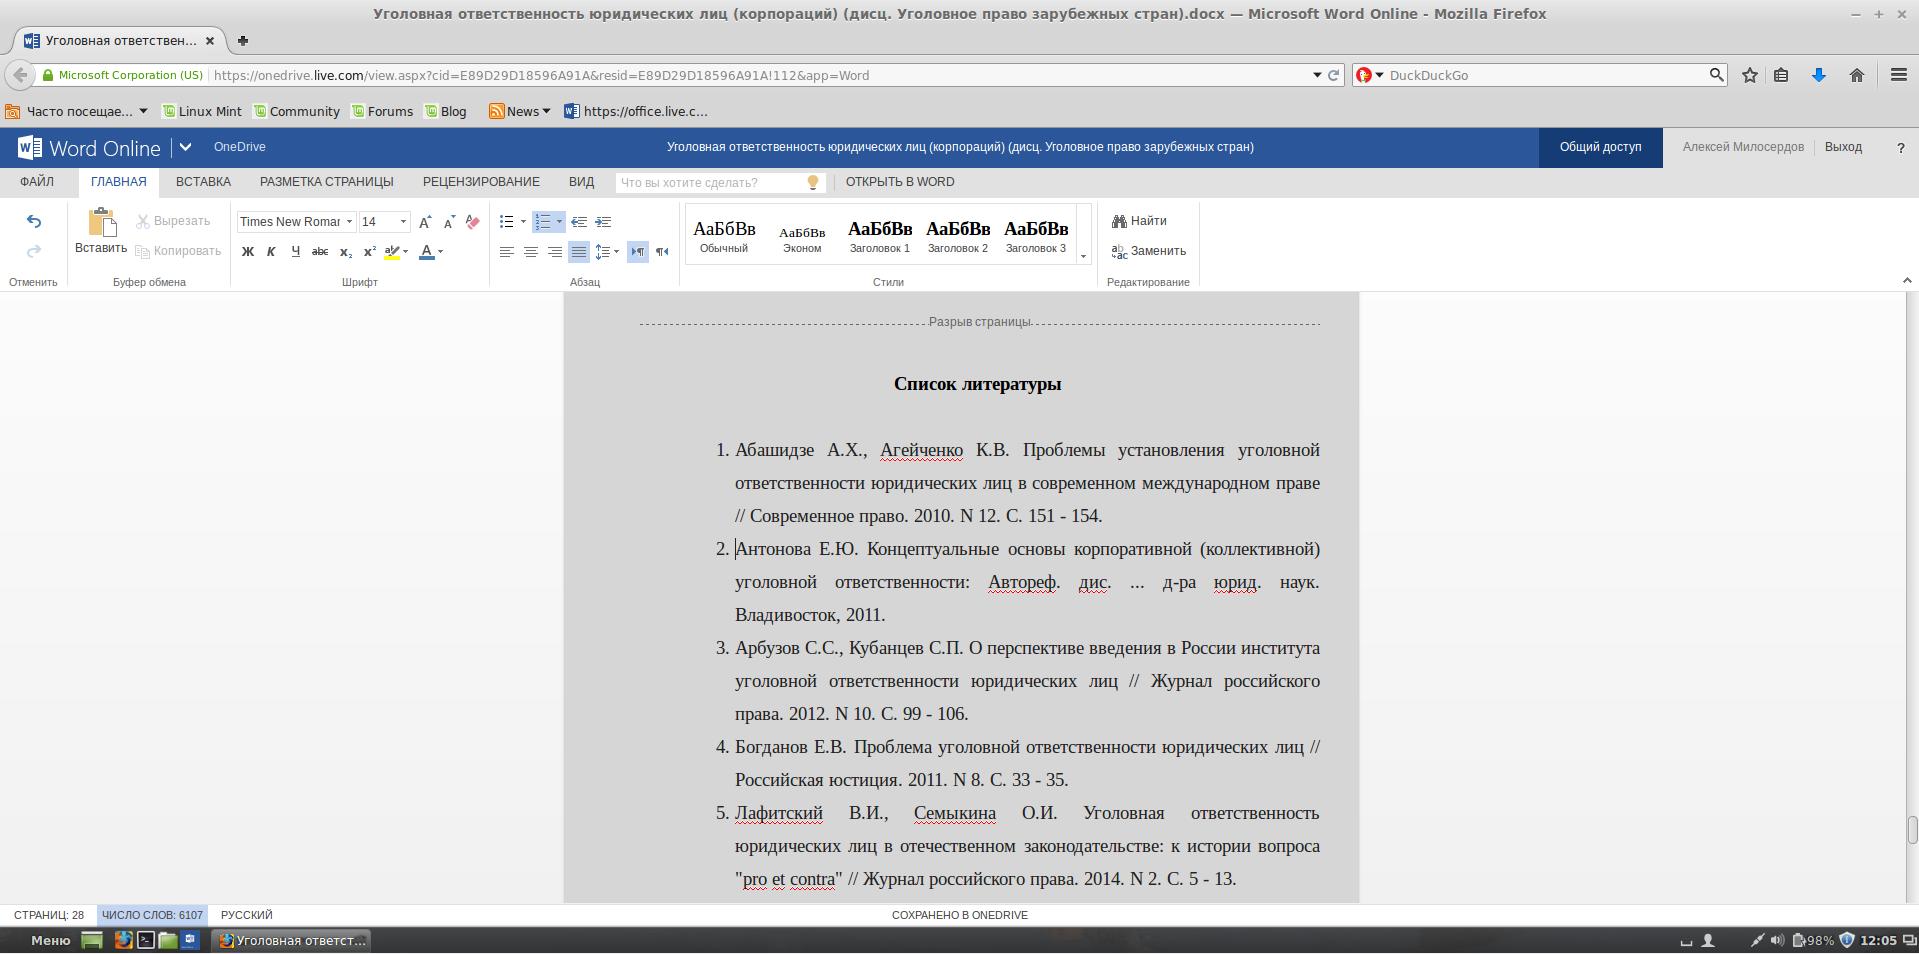The width and height of the screenshot is (1919, 954).
Task: Switch to the ВСТАВКА tab
Action: (x=203, y=182)
